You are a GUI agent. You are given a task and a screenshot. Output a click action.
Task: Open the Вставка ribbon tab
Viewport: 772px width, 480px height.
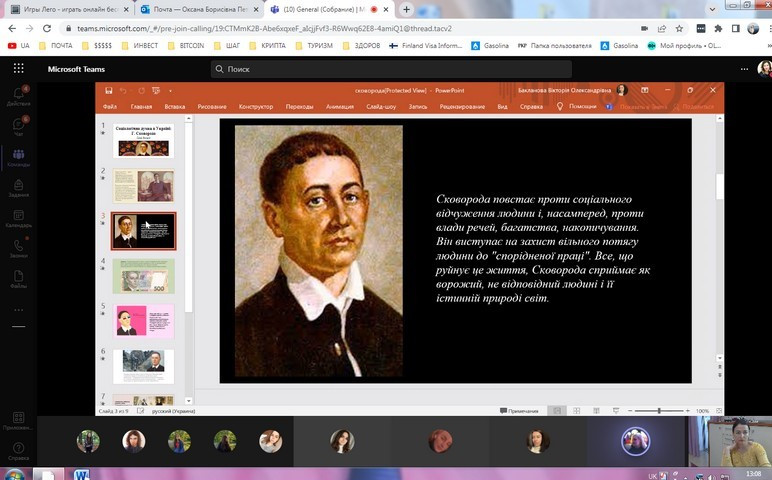[175, 106]
